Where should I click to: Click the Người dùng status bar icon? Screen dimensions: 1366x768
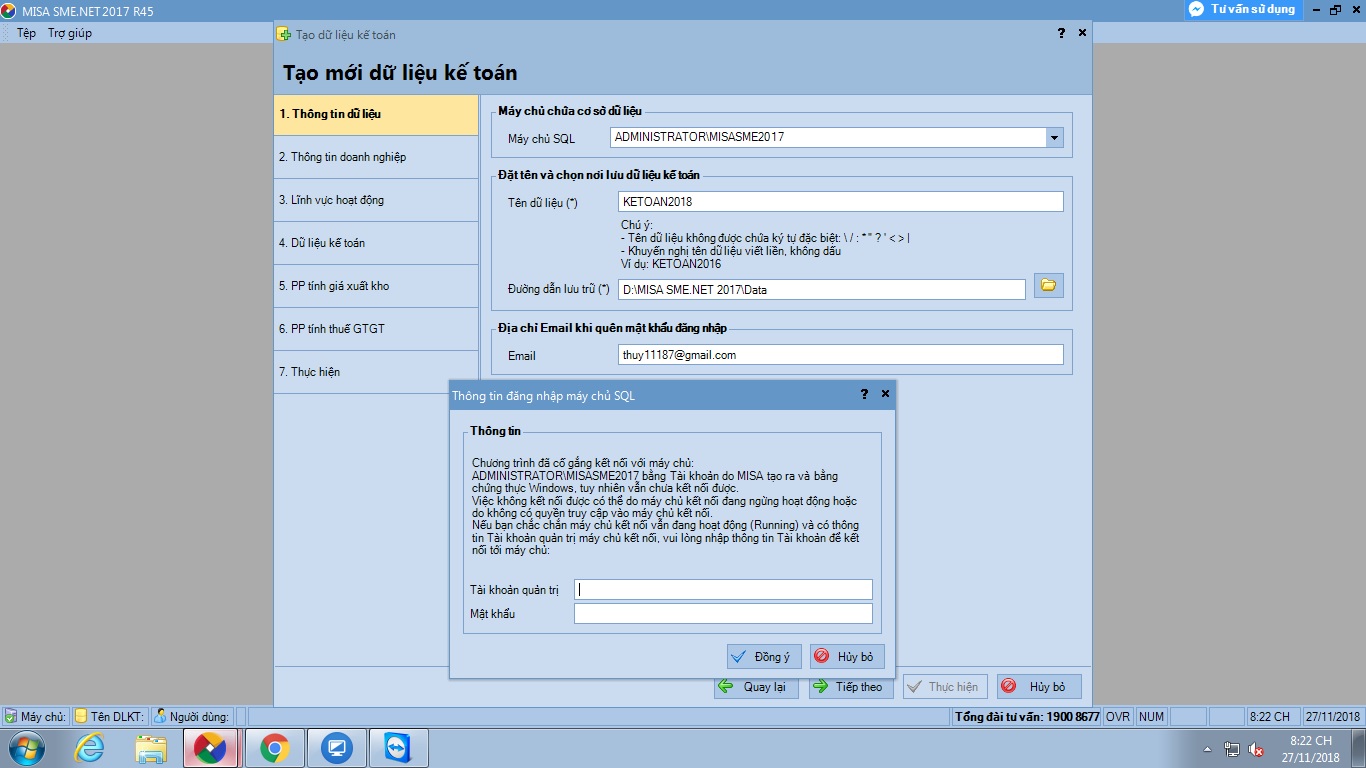click(160, 716)
